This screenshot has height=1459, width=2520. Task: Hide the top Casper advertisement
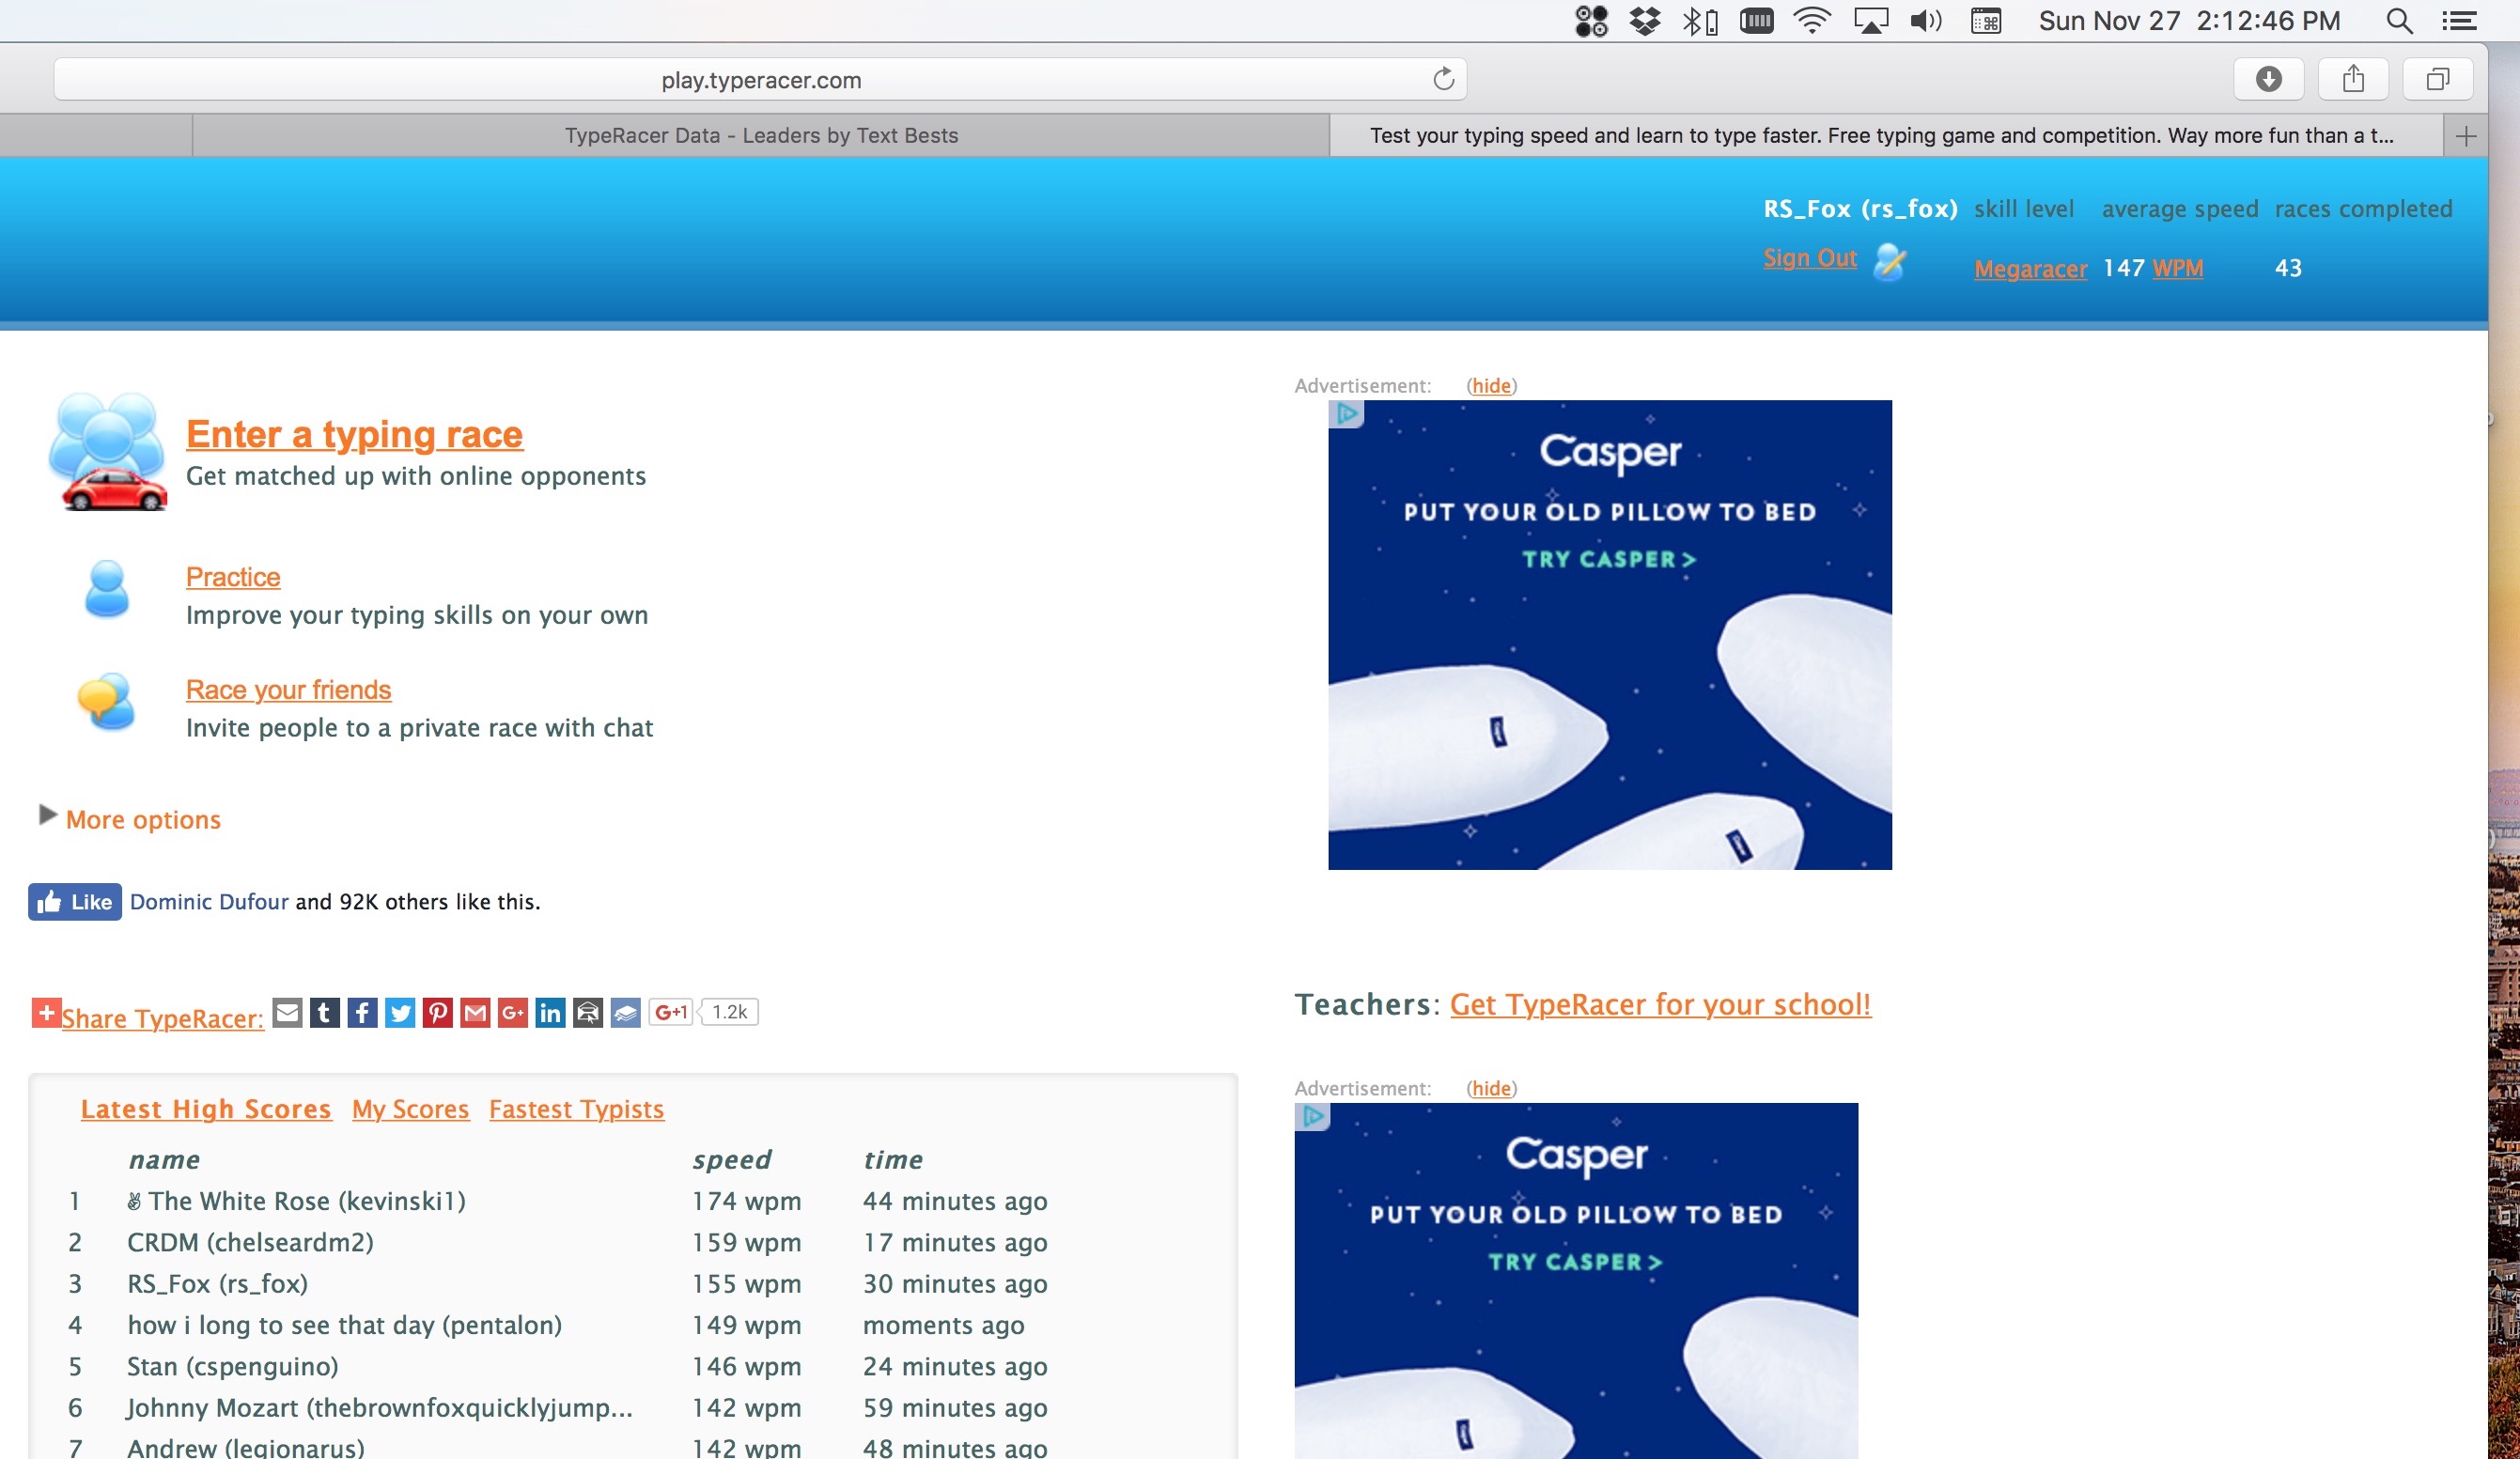click(x=1491, y=386)
